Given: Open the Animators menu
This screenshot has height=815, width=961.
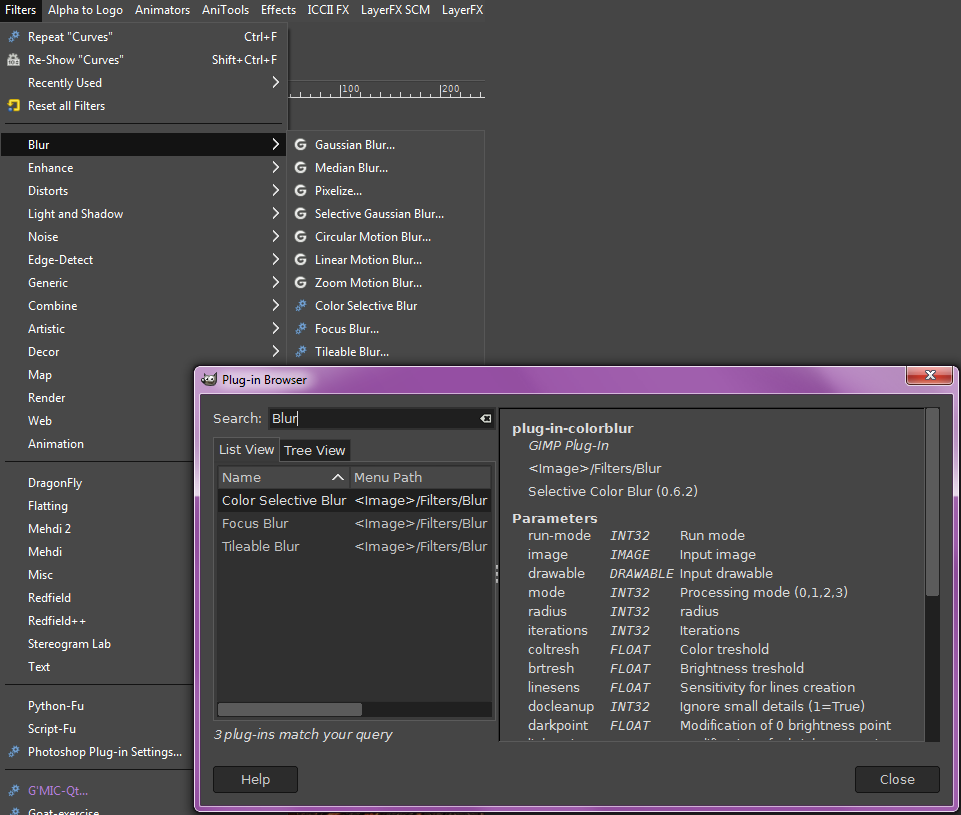Looking at the screenshot, I should (x=162, y=10).
